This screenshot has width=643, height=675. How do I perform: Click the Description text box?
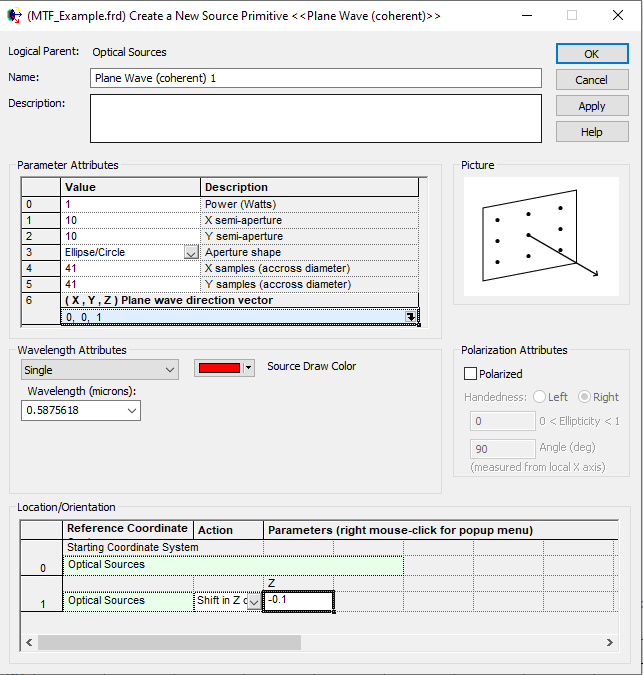pyautogui.click(x=315, y=119)
